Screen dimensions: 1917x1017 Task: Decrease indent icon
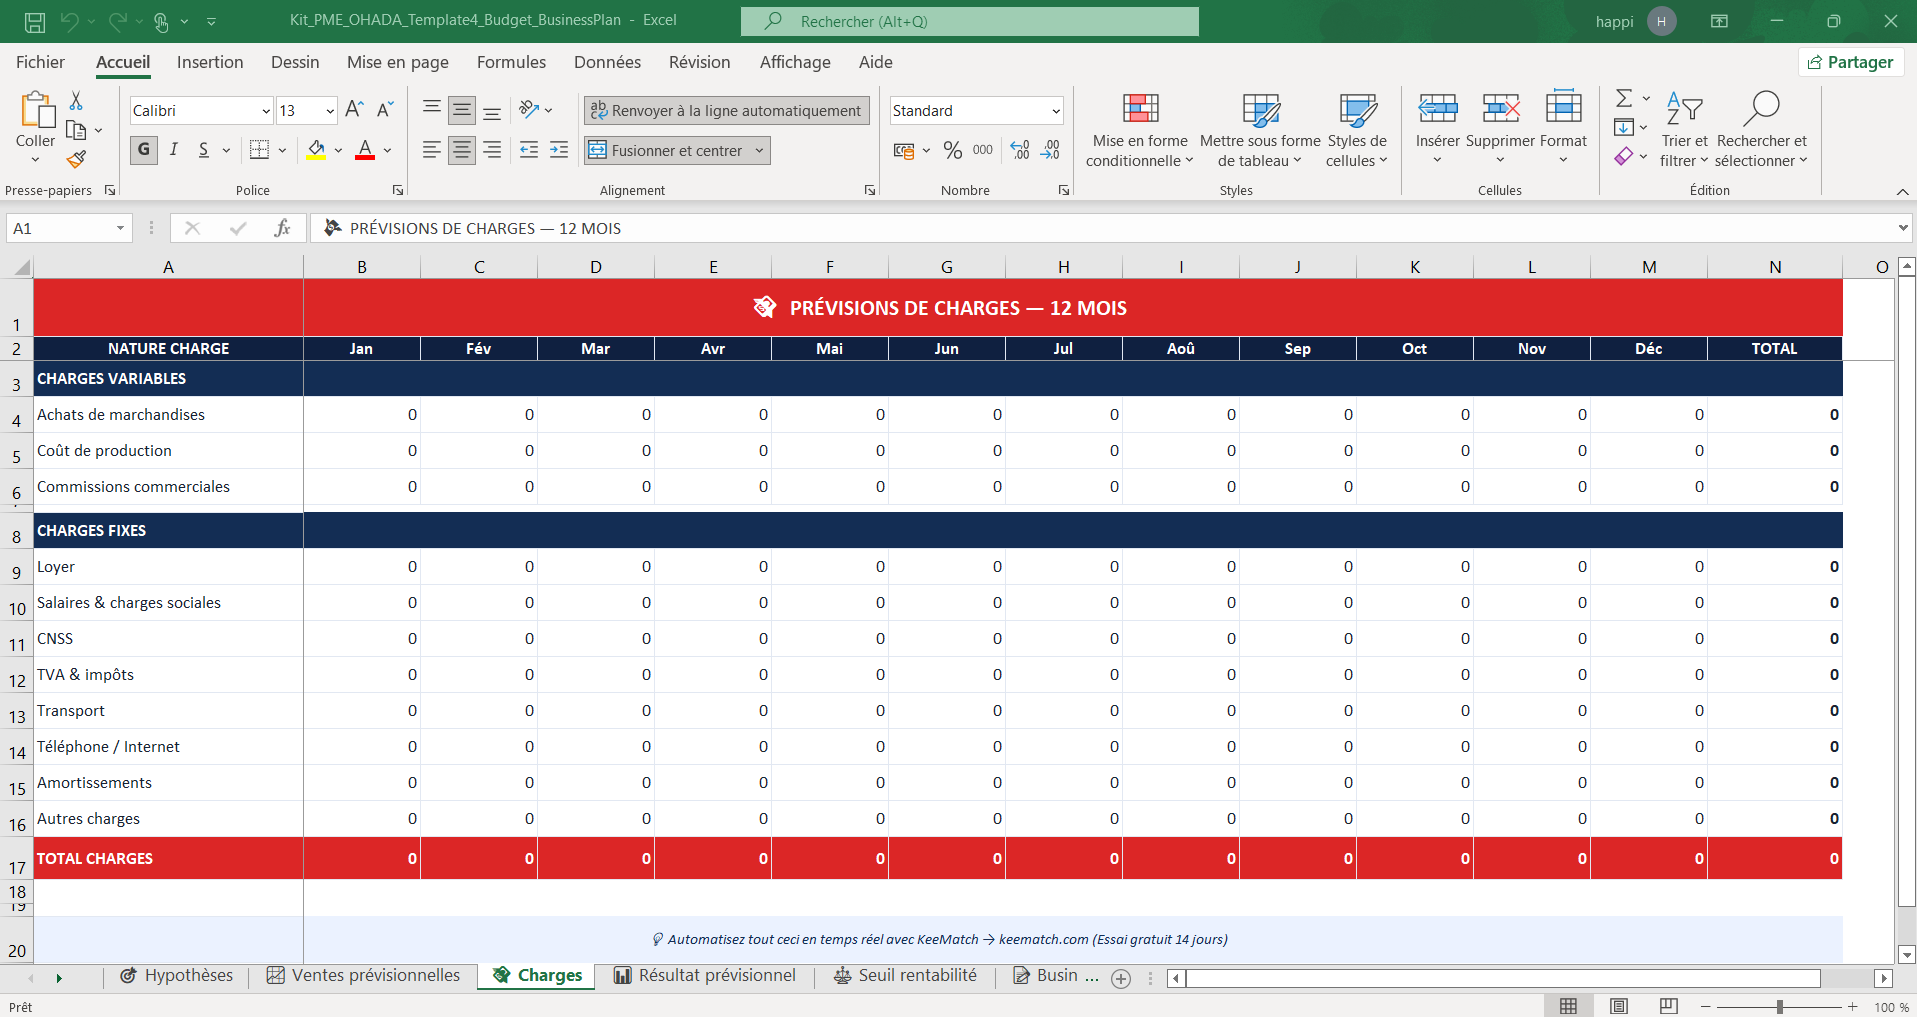[x=529, y=150]
